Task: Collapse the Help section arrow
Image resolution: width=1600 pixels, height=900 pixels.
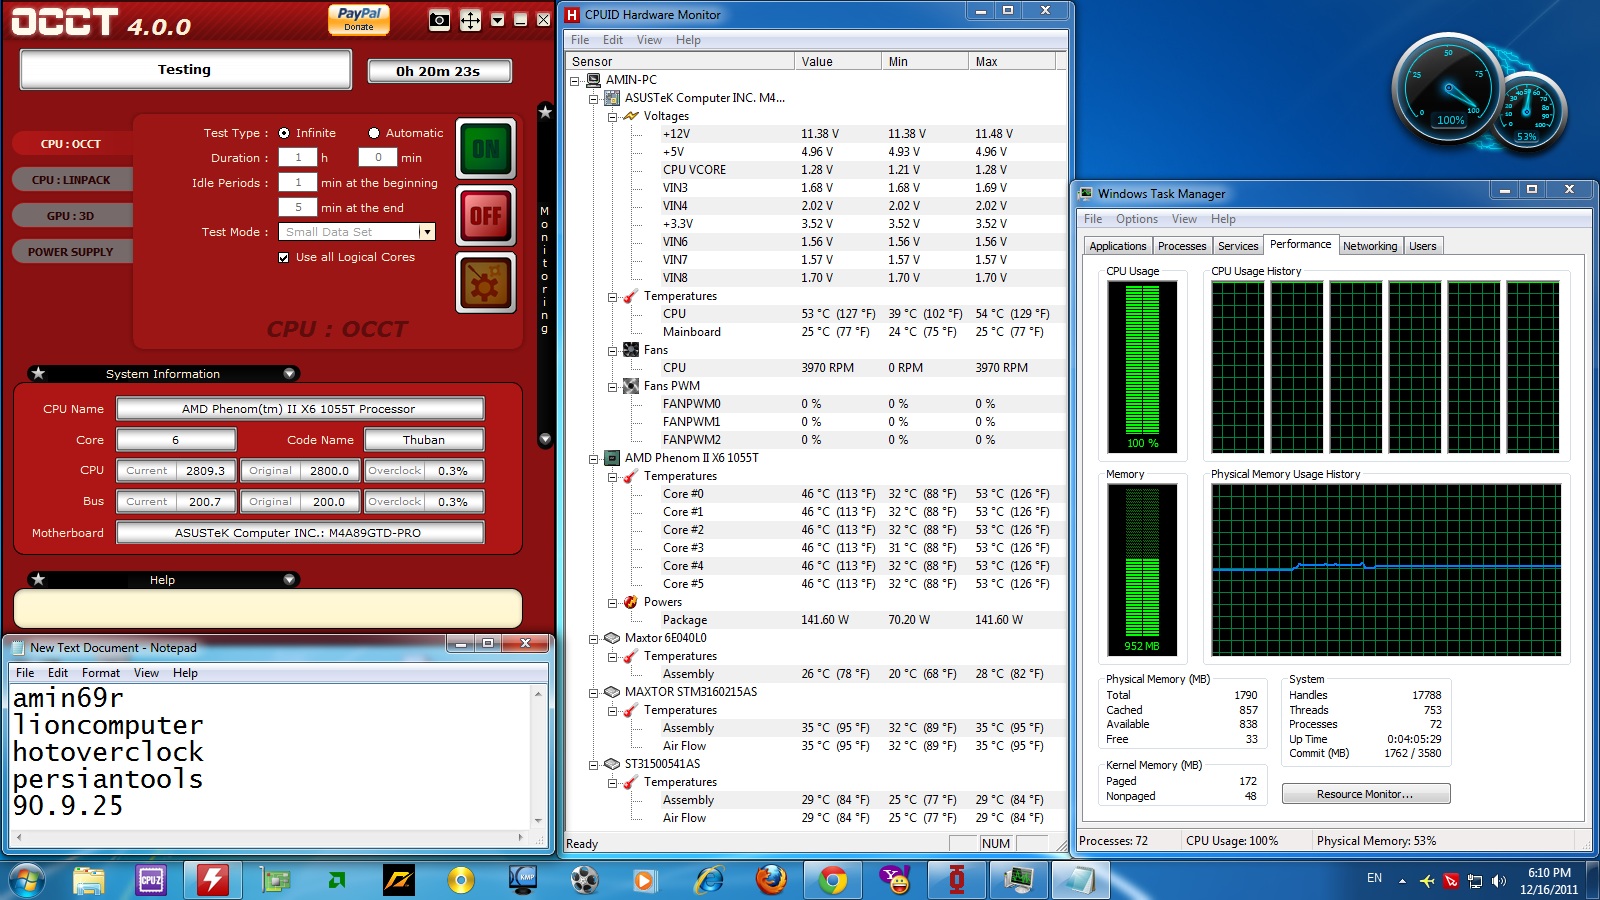Action: 289,580
